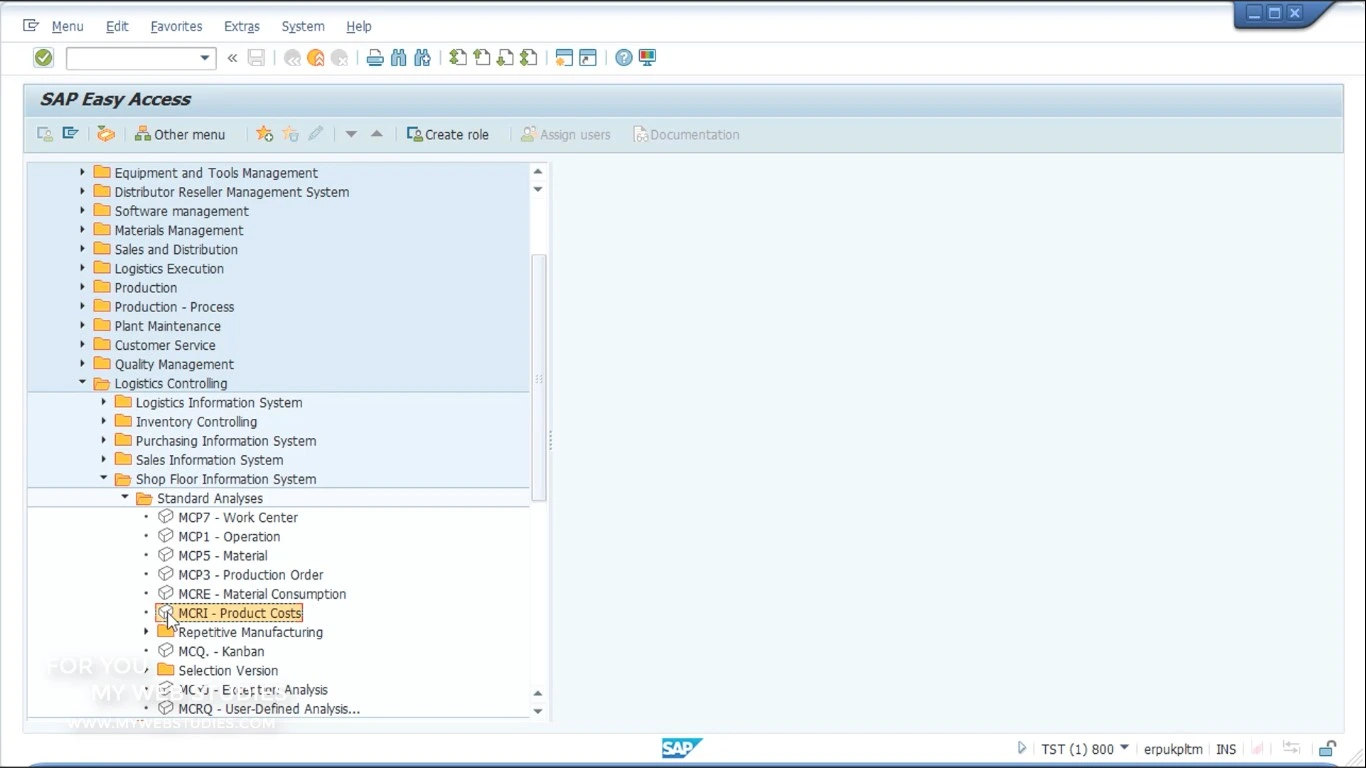Click the Assign users button
Viewport: 1366px width, 768px height.
click(566, 134)
